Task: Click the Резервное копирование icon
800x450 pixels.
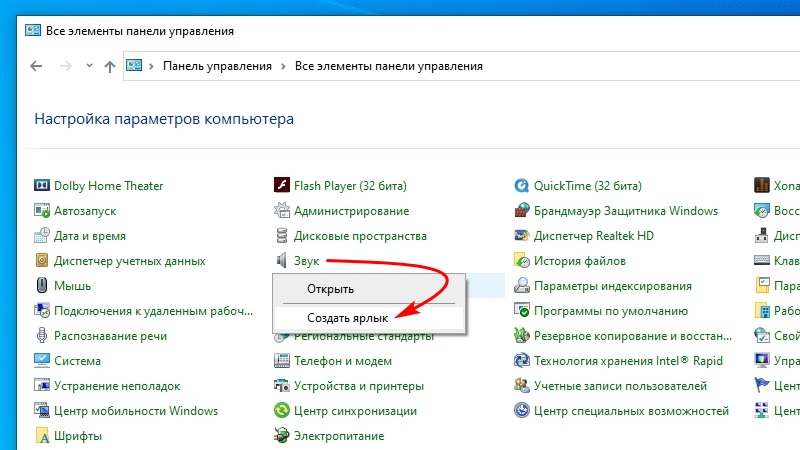Action: pos(521,335)
